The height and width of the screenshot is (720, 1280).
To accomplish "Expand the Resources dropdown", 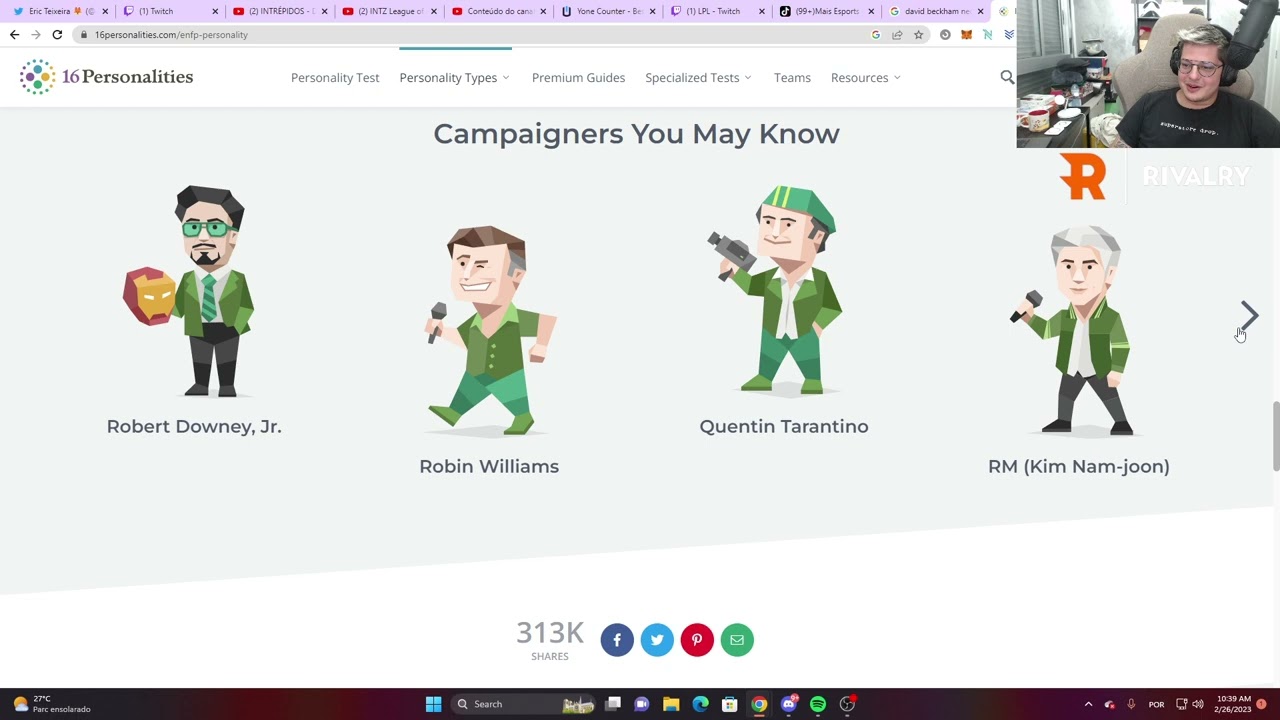I will 865,77.
